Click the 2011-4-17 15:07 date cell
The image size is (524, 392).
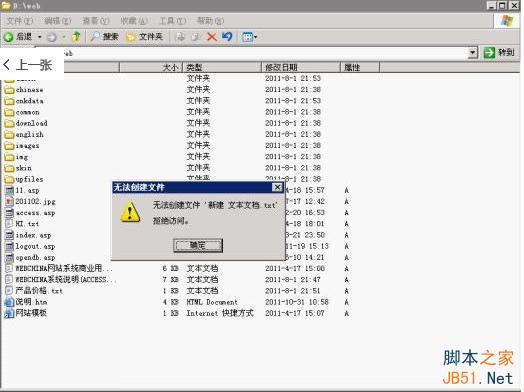[295, 313]
